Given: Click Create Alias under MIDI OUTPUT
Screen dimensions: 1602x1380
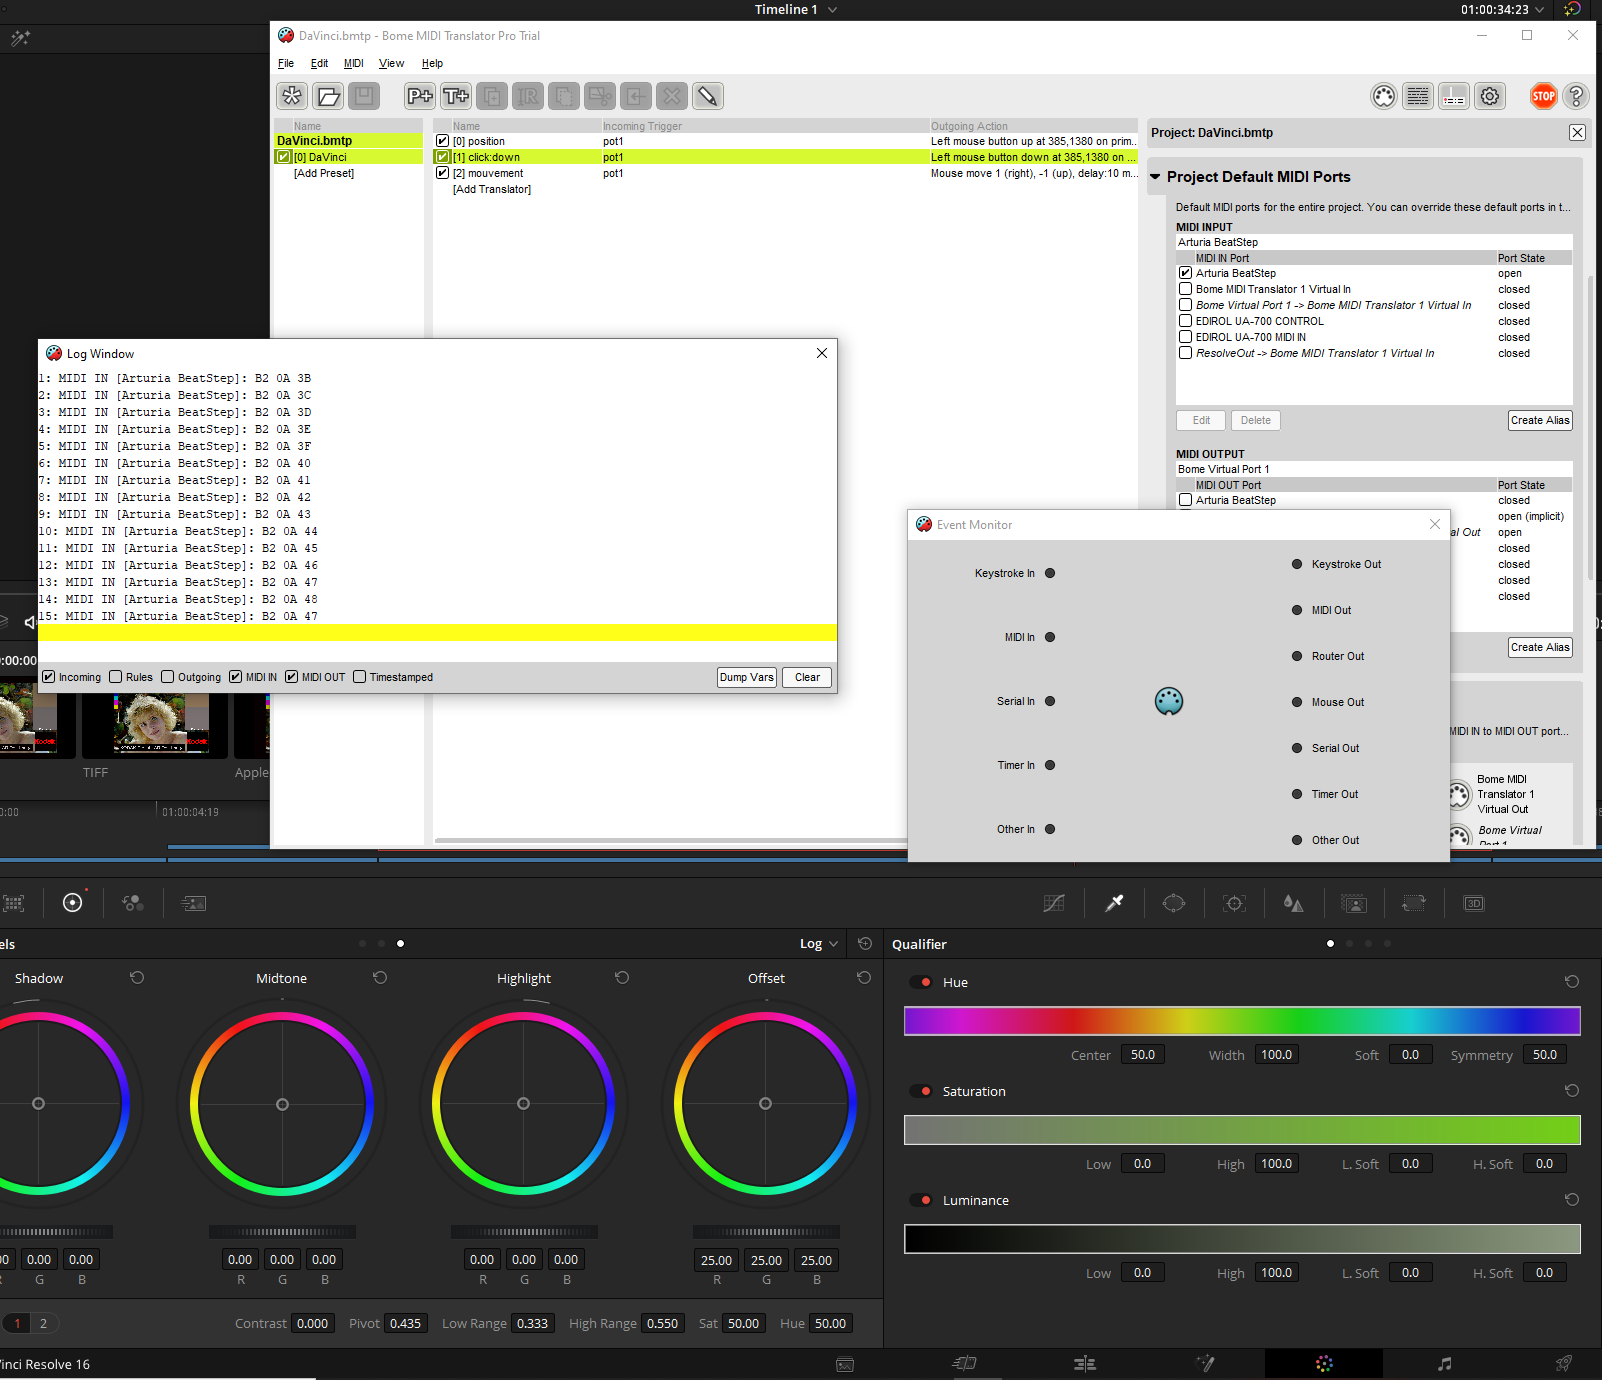Looking at the screenshot, I should (1540, 647).
